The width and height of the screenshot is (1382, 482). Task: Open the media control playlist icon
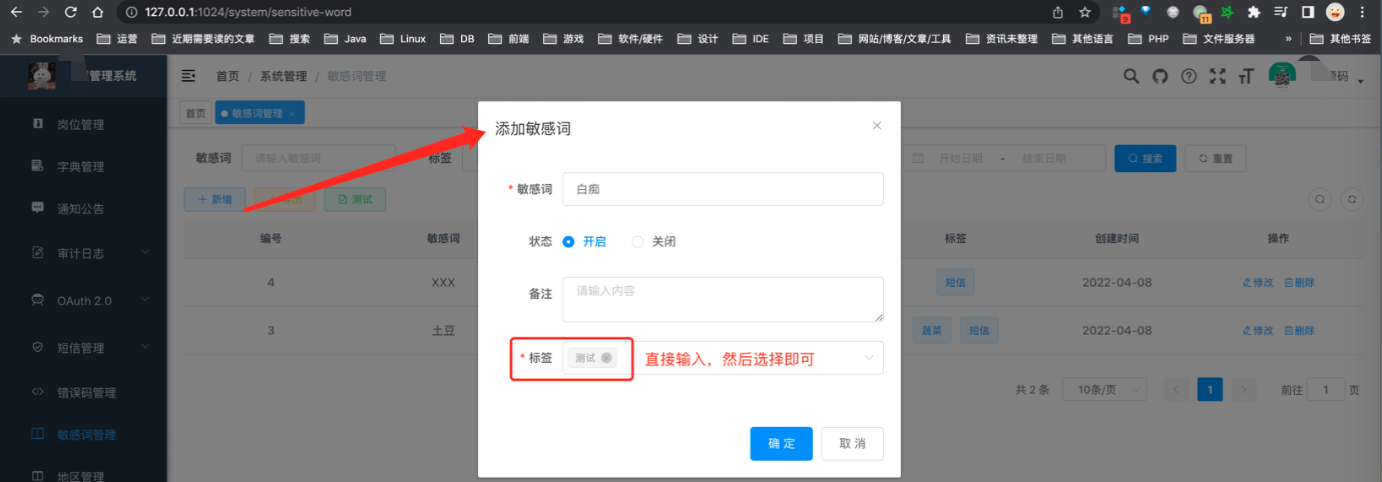(1280, 12)
